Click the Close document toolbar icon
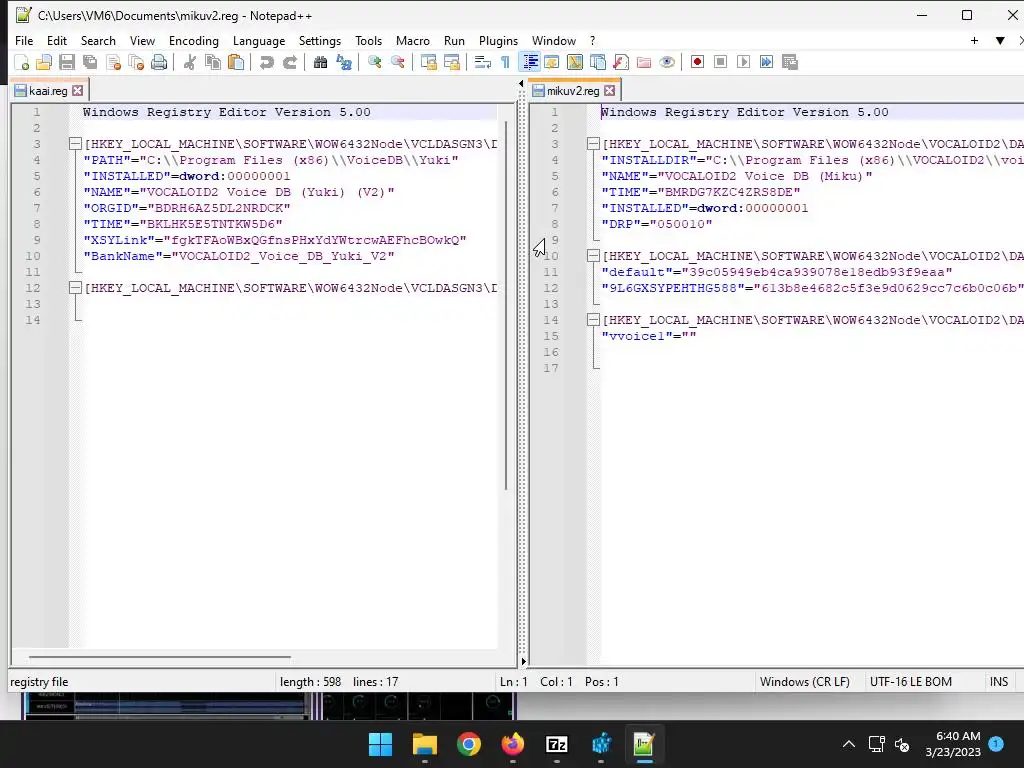Screen dimensions: 1024x768 point(113,62)
